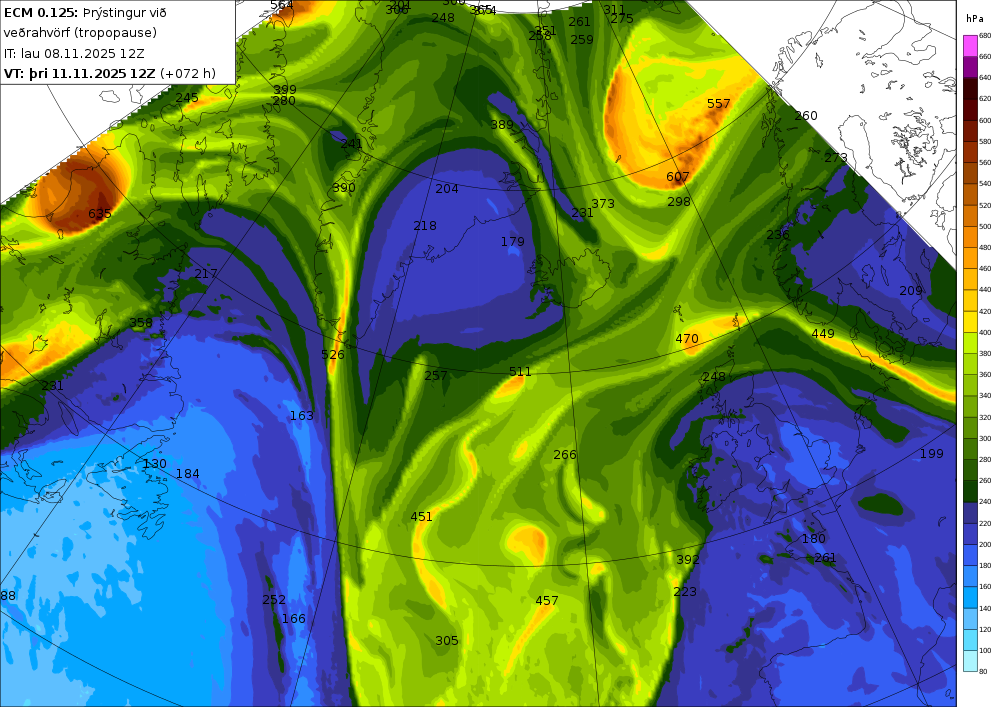Click the 236 label near Norway
This screenshot has width=1000, height=707.
tap(778, 235)
